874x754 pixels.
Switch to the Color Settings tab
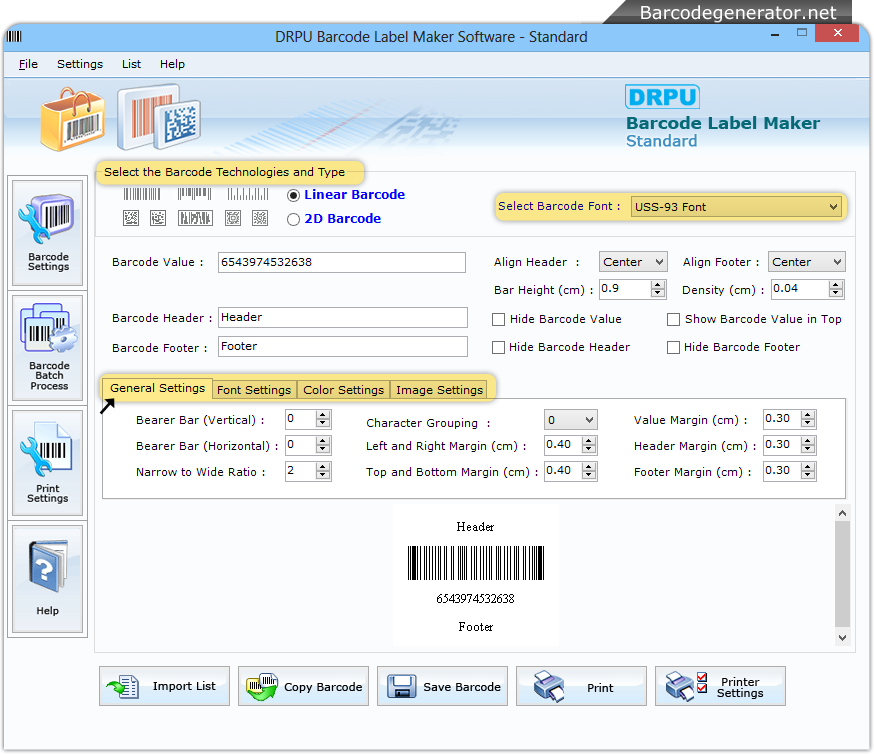343,390
